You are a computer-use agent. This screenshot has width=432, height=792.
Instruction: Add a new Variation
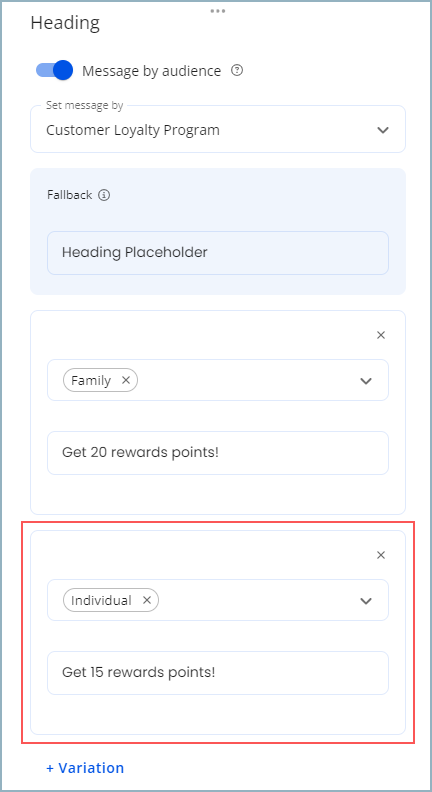pos(85,768)
